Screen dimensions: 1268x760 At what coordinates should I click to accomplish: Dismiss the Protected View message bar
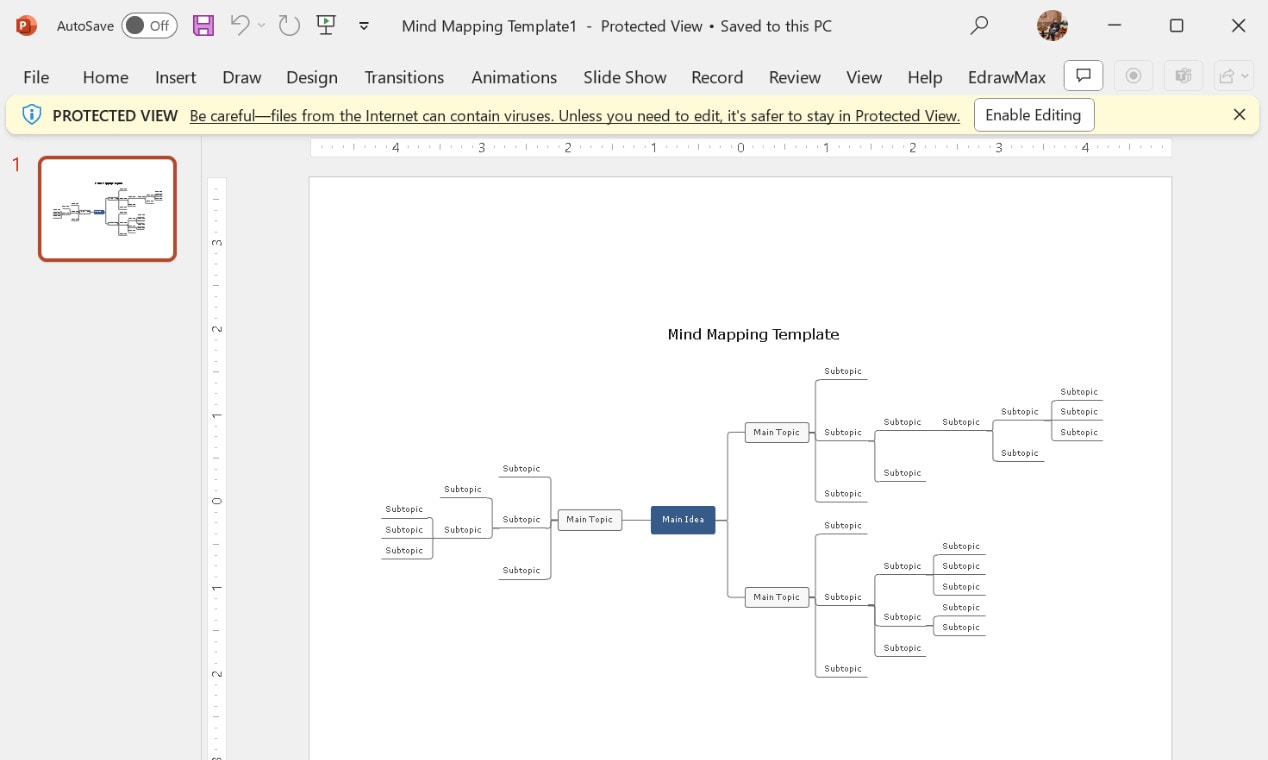(1239, 115)
